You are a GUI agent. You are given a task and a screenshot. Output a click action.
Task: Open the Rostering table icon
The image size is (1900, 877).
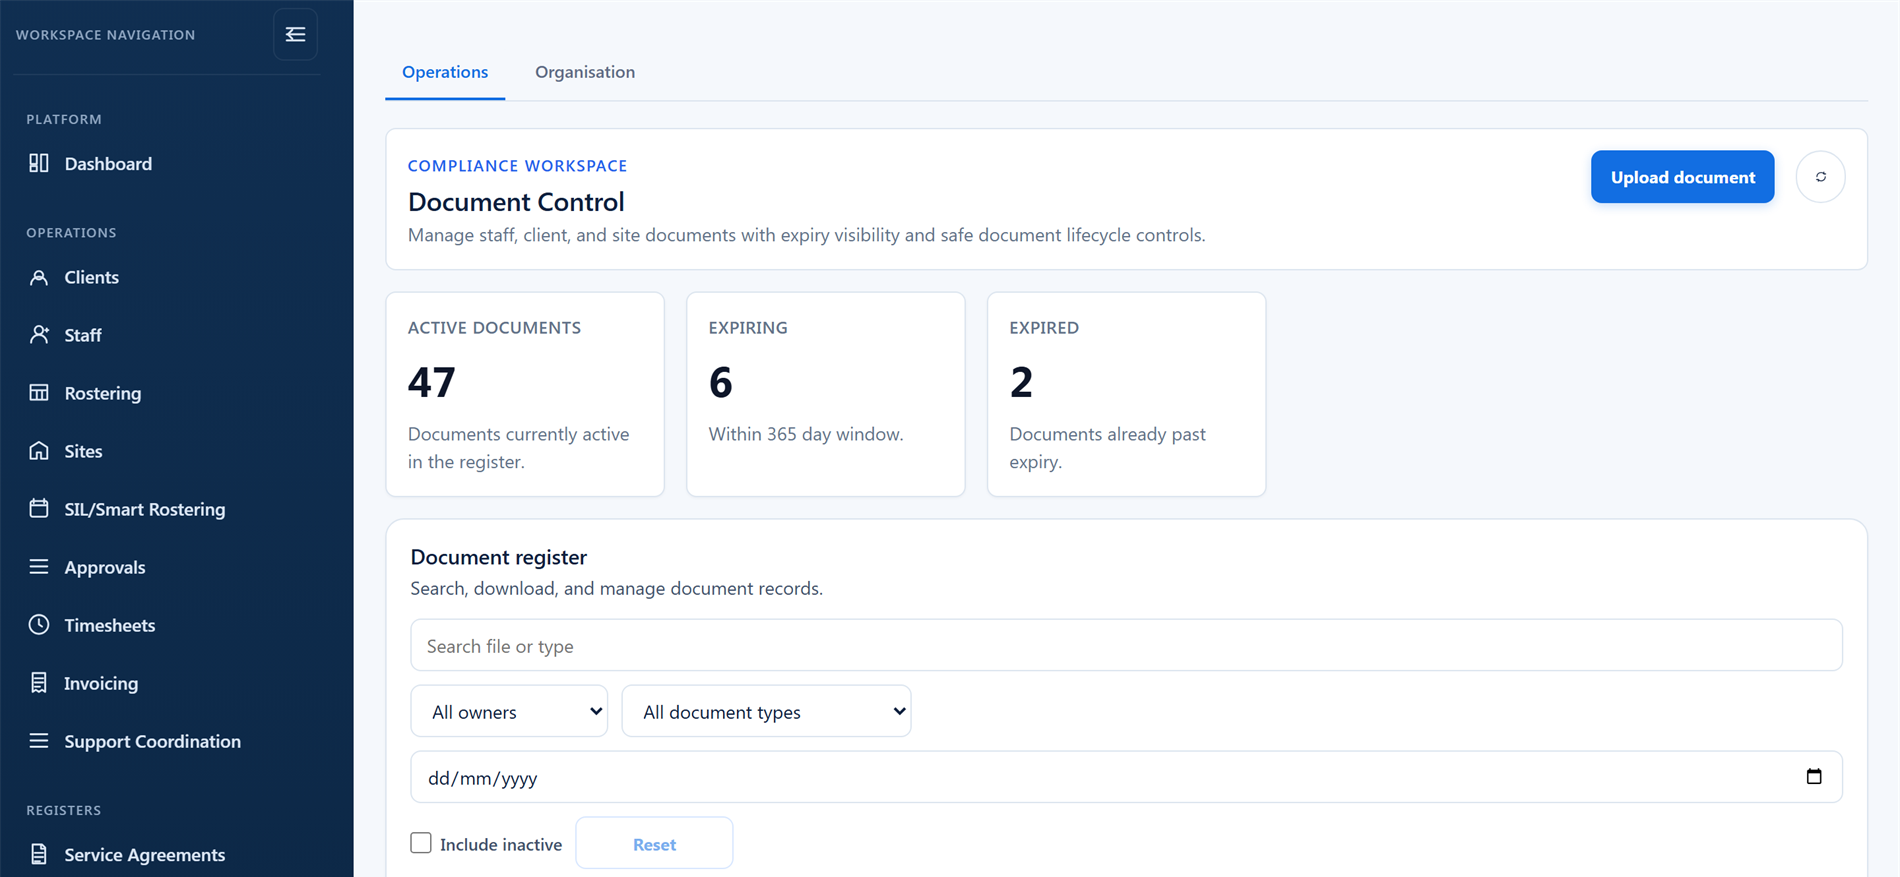point(39,393)
